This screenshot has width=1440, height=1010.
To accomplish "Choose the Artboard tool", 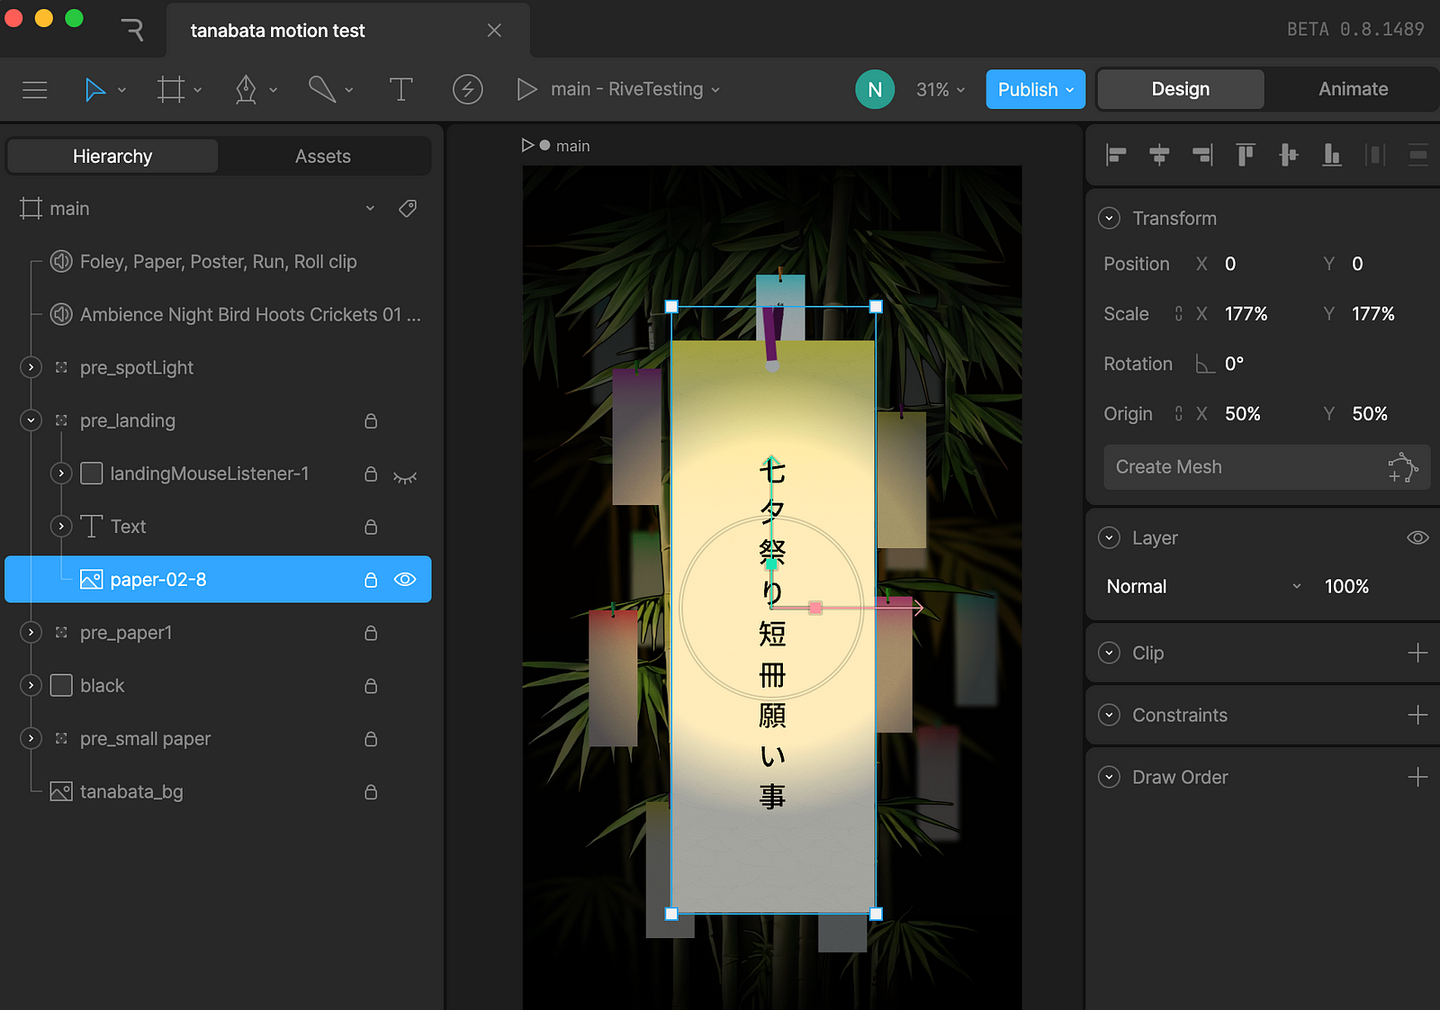I will (171, 90).
